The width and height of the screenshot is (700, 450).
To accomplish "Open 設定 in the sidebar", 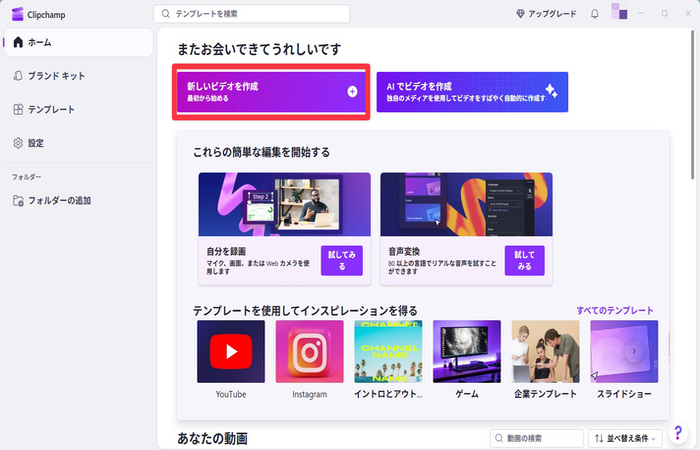I will coord(35,143).
